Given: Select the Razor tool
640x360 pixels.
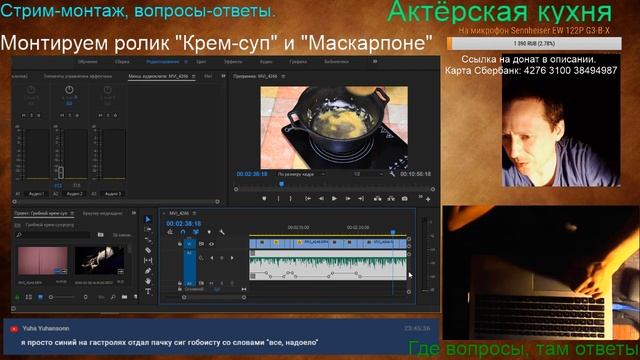Looking at the screenshot, I should 148,250.
